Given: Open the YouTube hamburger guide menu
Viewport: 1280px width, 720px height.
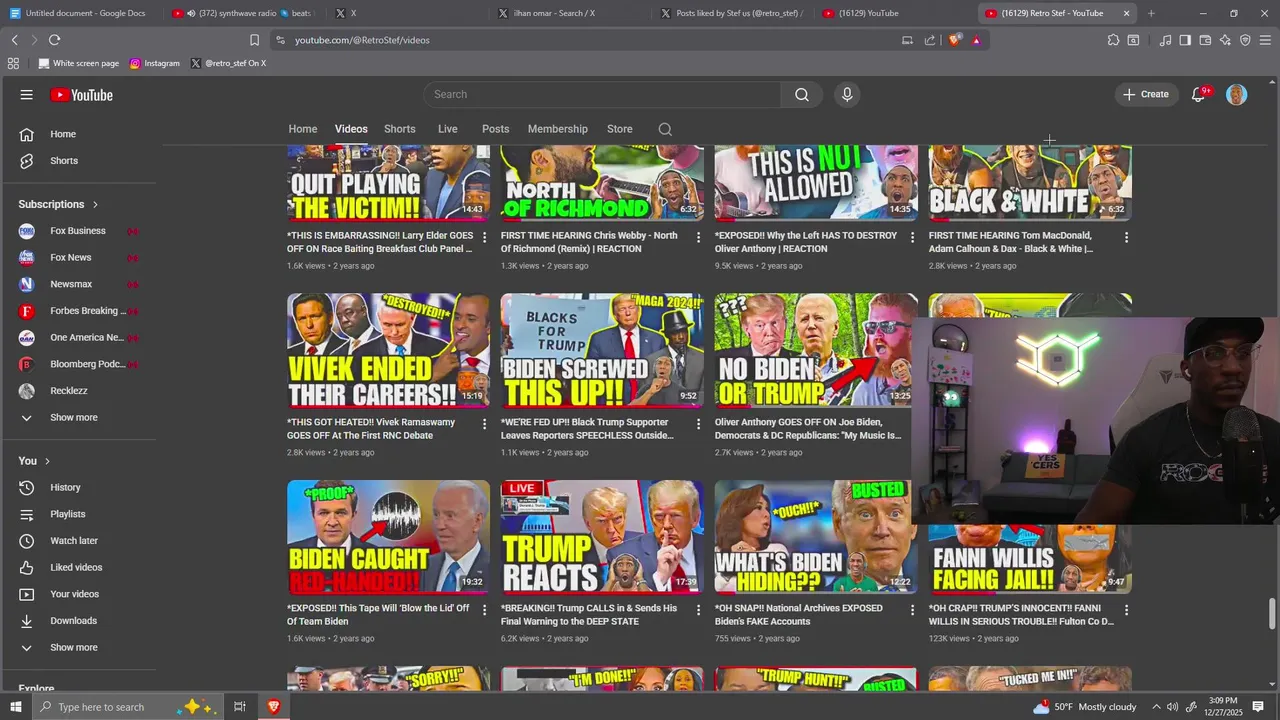Looking at the screenshot, I should [x=26, y=95].
